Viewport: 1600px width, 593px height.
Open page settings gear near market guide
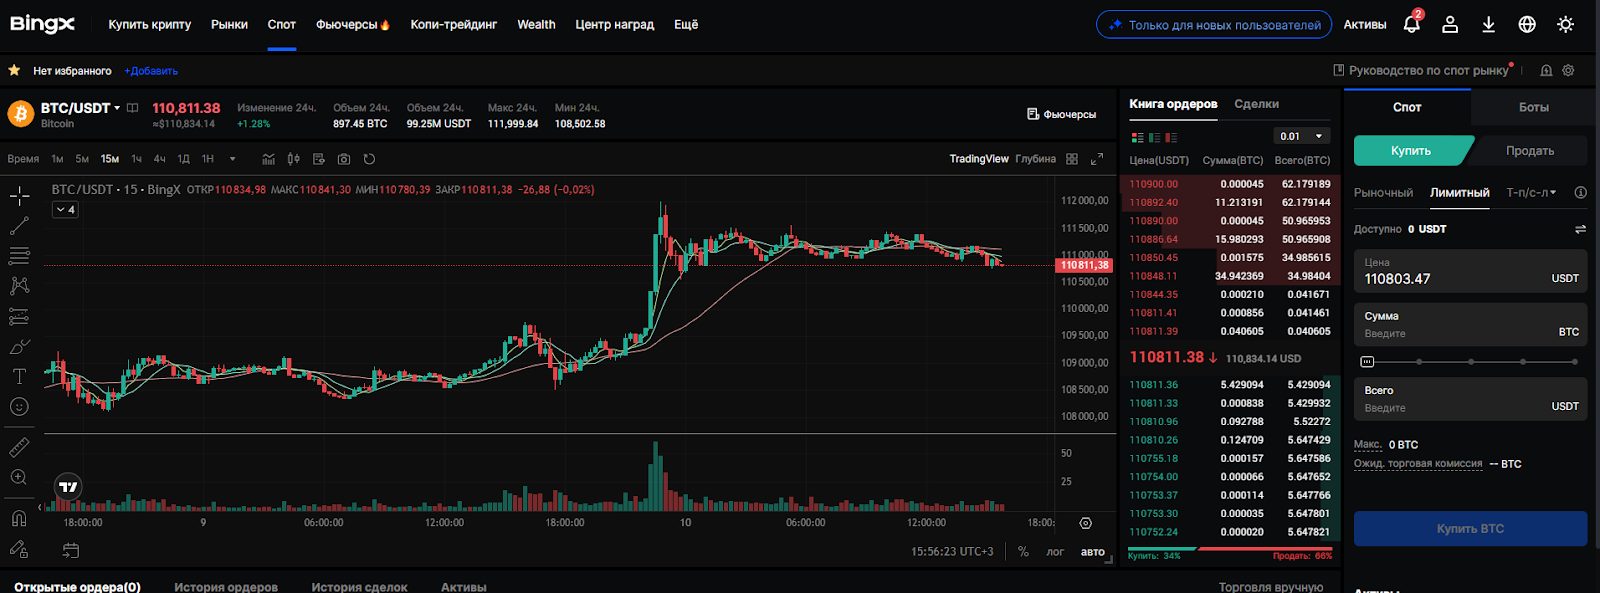pos(1568,71)
